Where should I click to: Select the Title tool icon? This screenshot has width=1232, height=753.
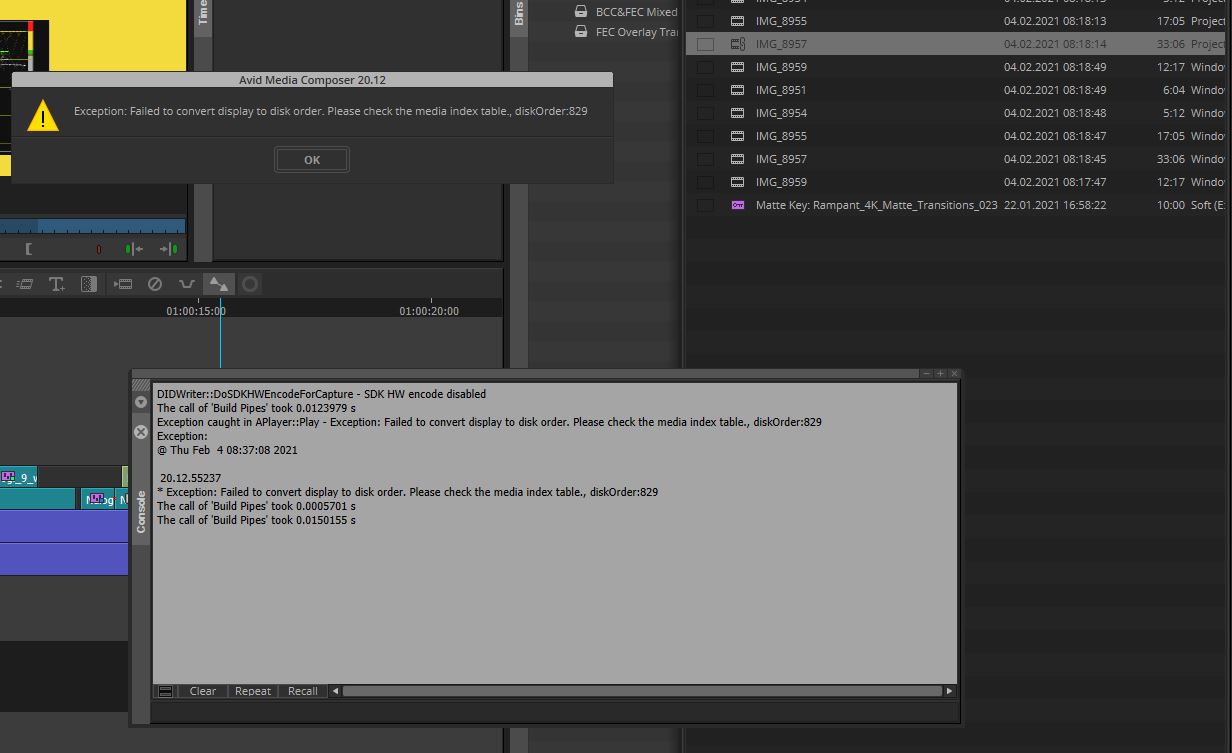click(x=57, y=284)
